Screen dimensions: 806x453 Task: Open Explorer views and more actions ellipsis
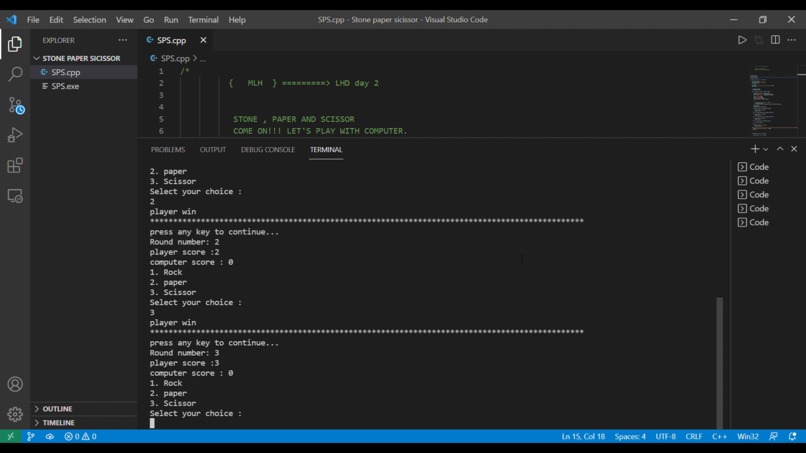coord(122,40)
